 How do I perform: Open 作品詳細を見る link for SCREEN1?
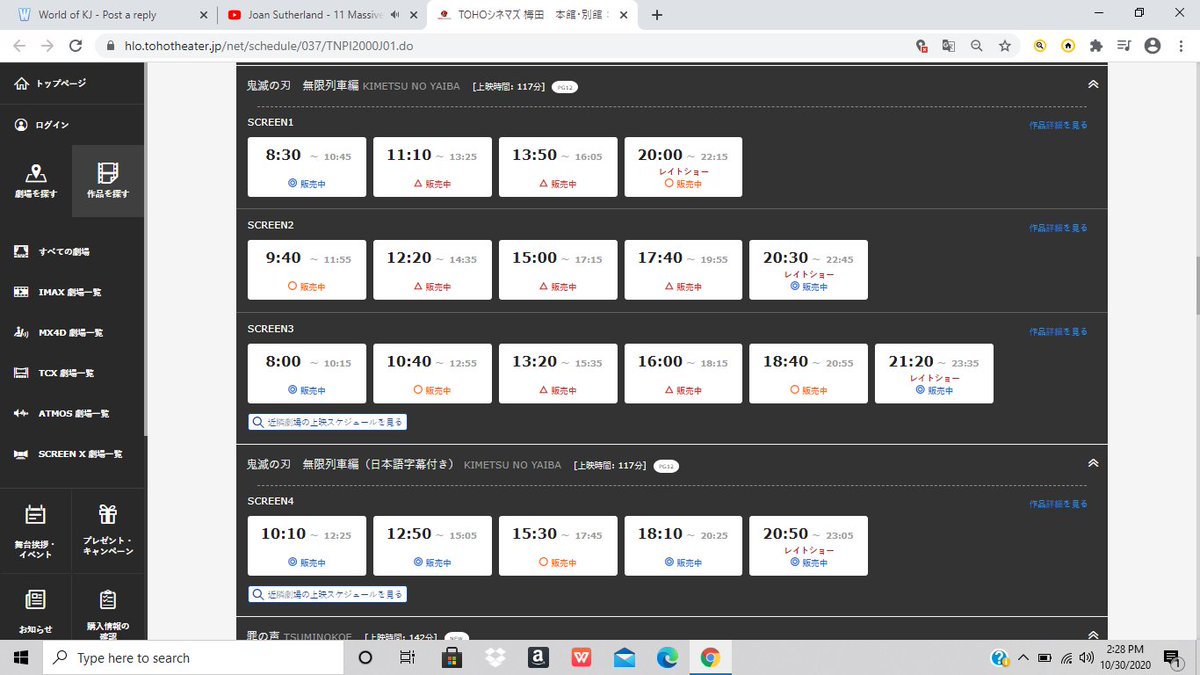pyautogui.click(x=1058, y=125)
